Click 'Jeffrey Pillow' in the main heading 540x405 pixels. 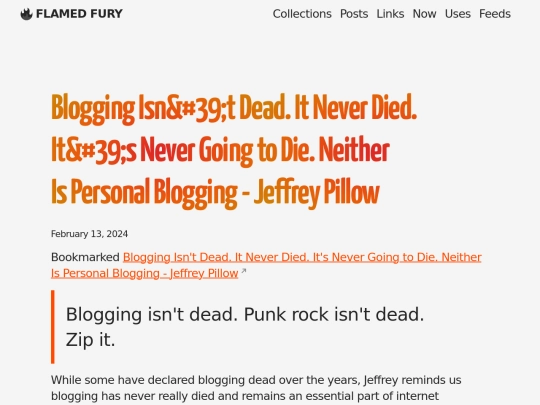point(317,193)
